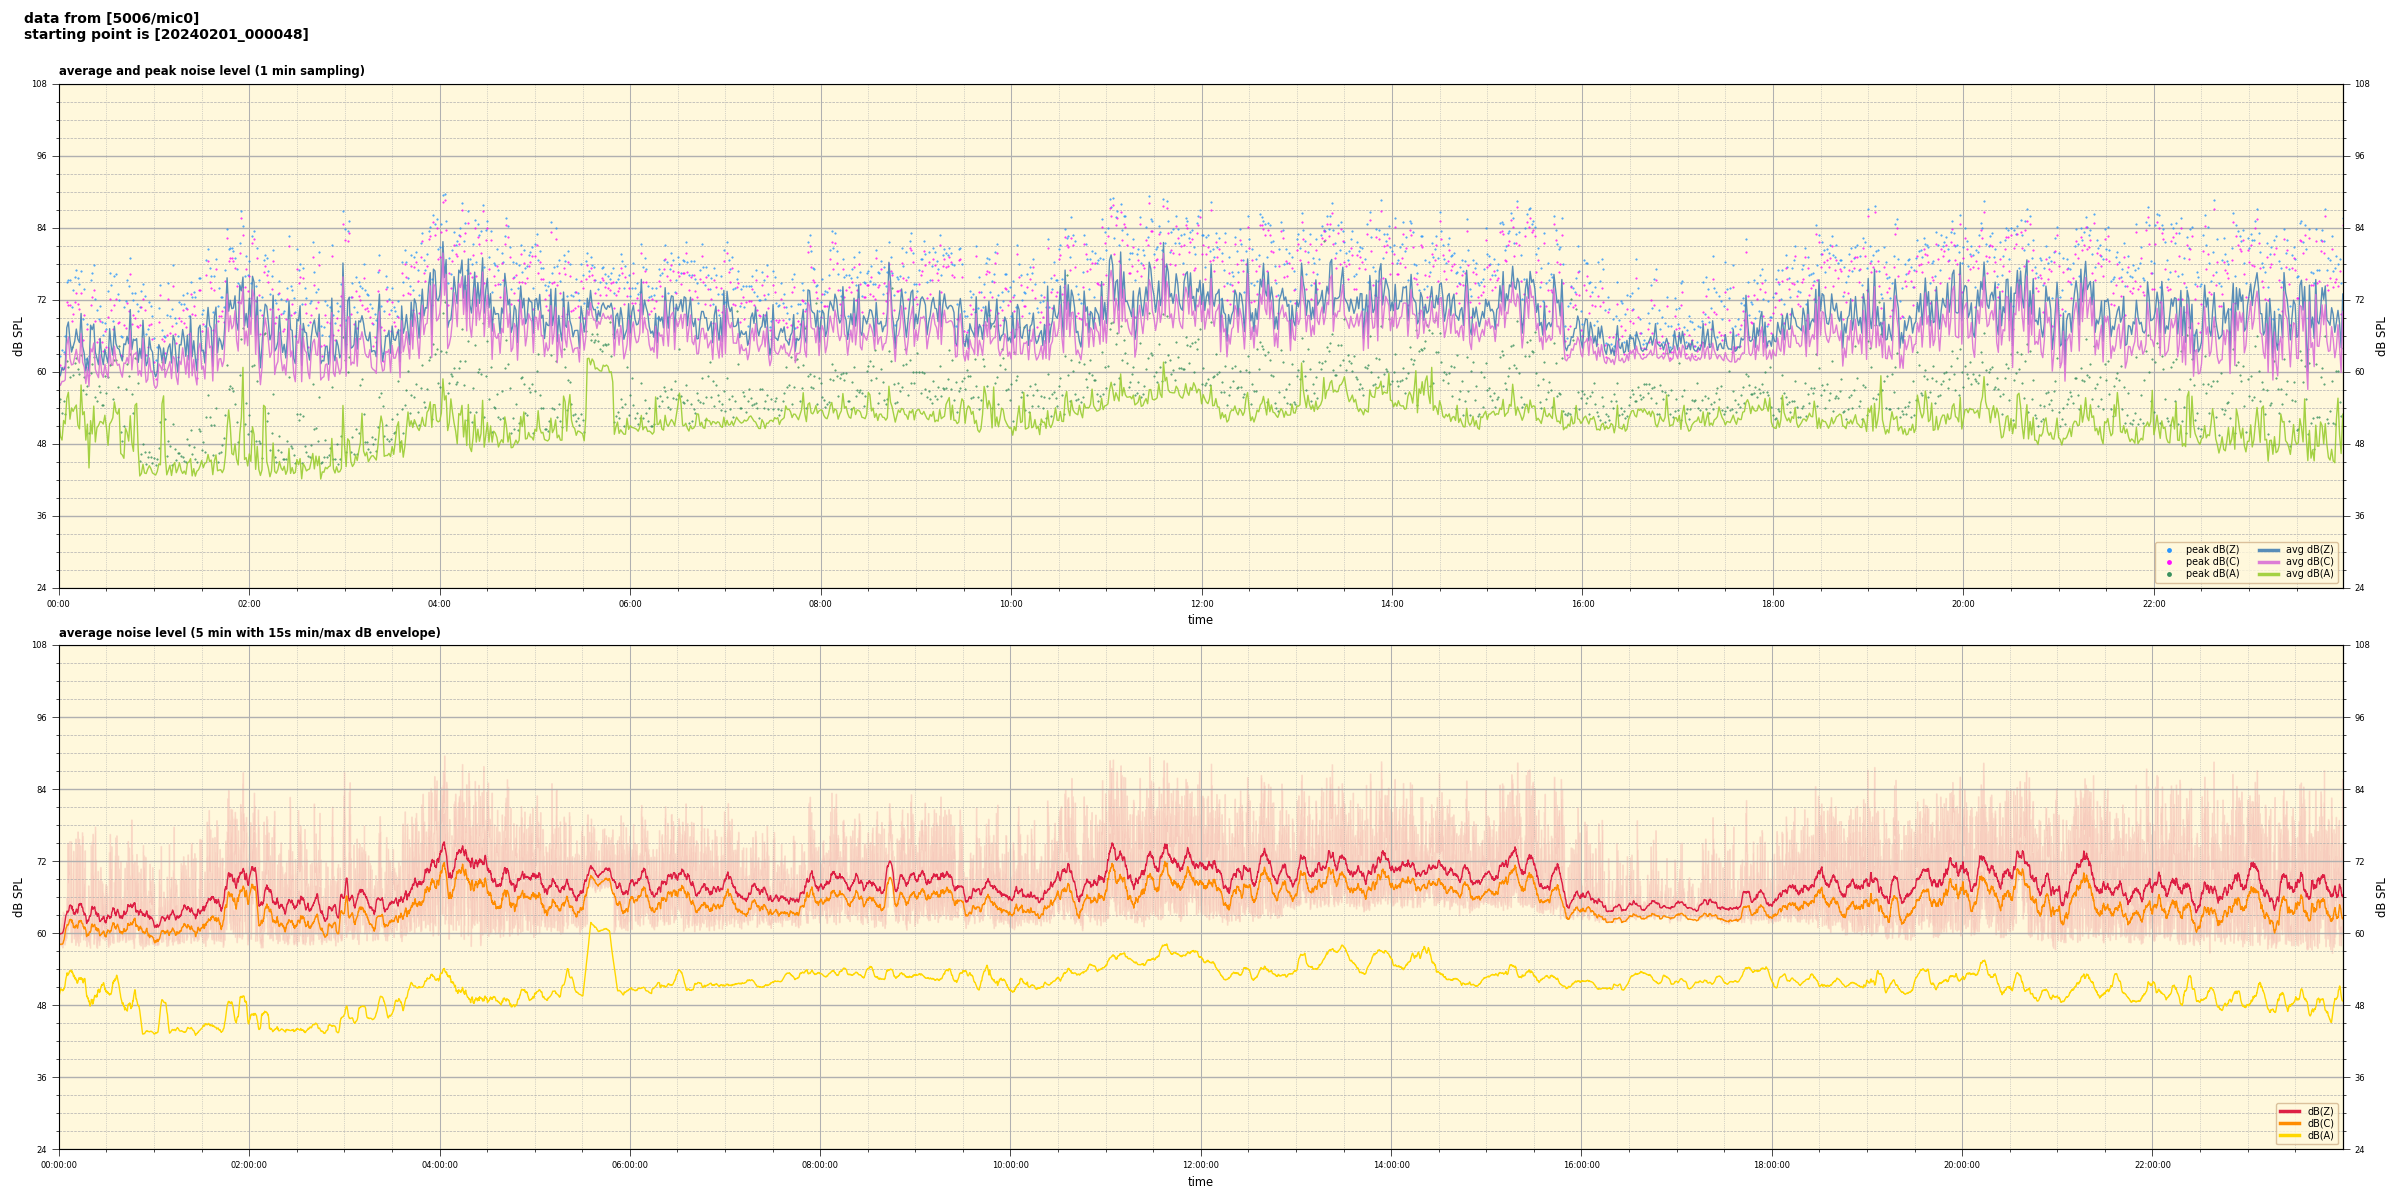Click the 06:00:00 tick label on lower chart

[x=629, y=1165]
